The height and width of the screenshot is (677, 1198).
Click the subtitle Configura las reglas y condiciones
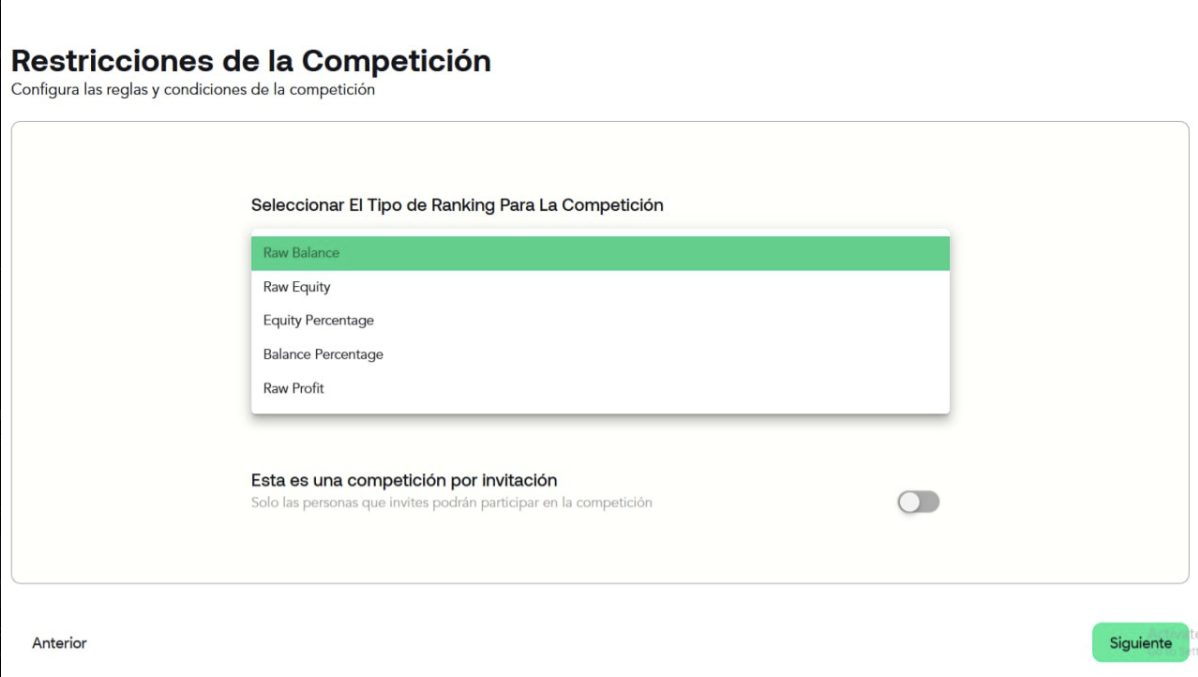tap(193, 90)
